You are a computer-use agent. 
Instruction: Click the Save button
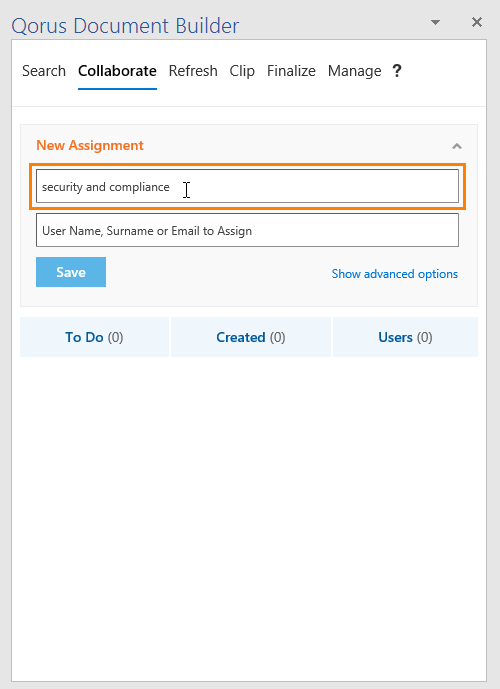(x=71, y=272)
